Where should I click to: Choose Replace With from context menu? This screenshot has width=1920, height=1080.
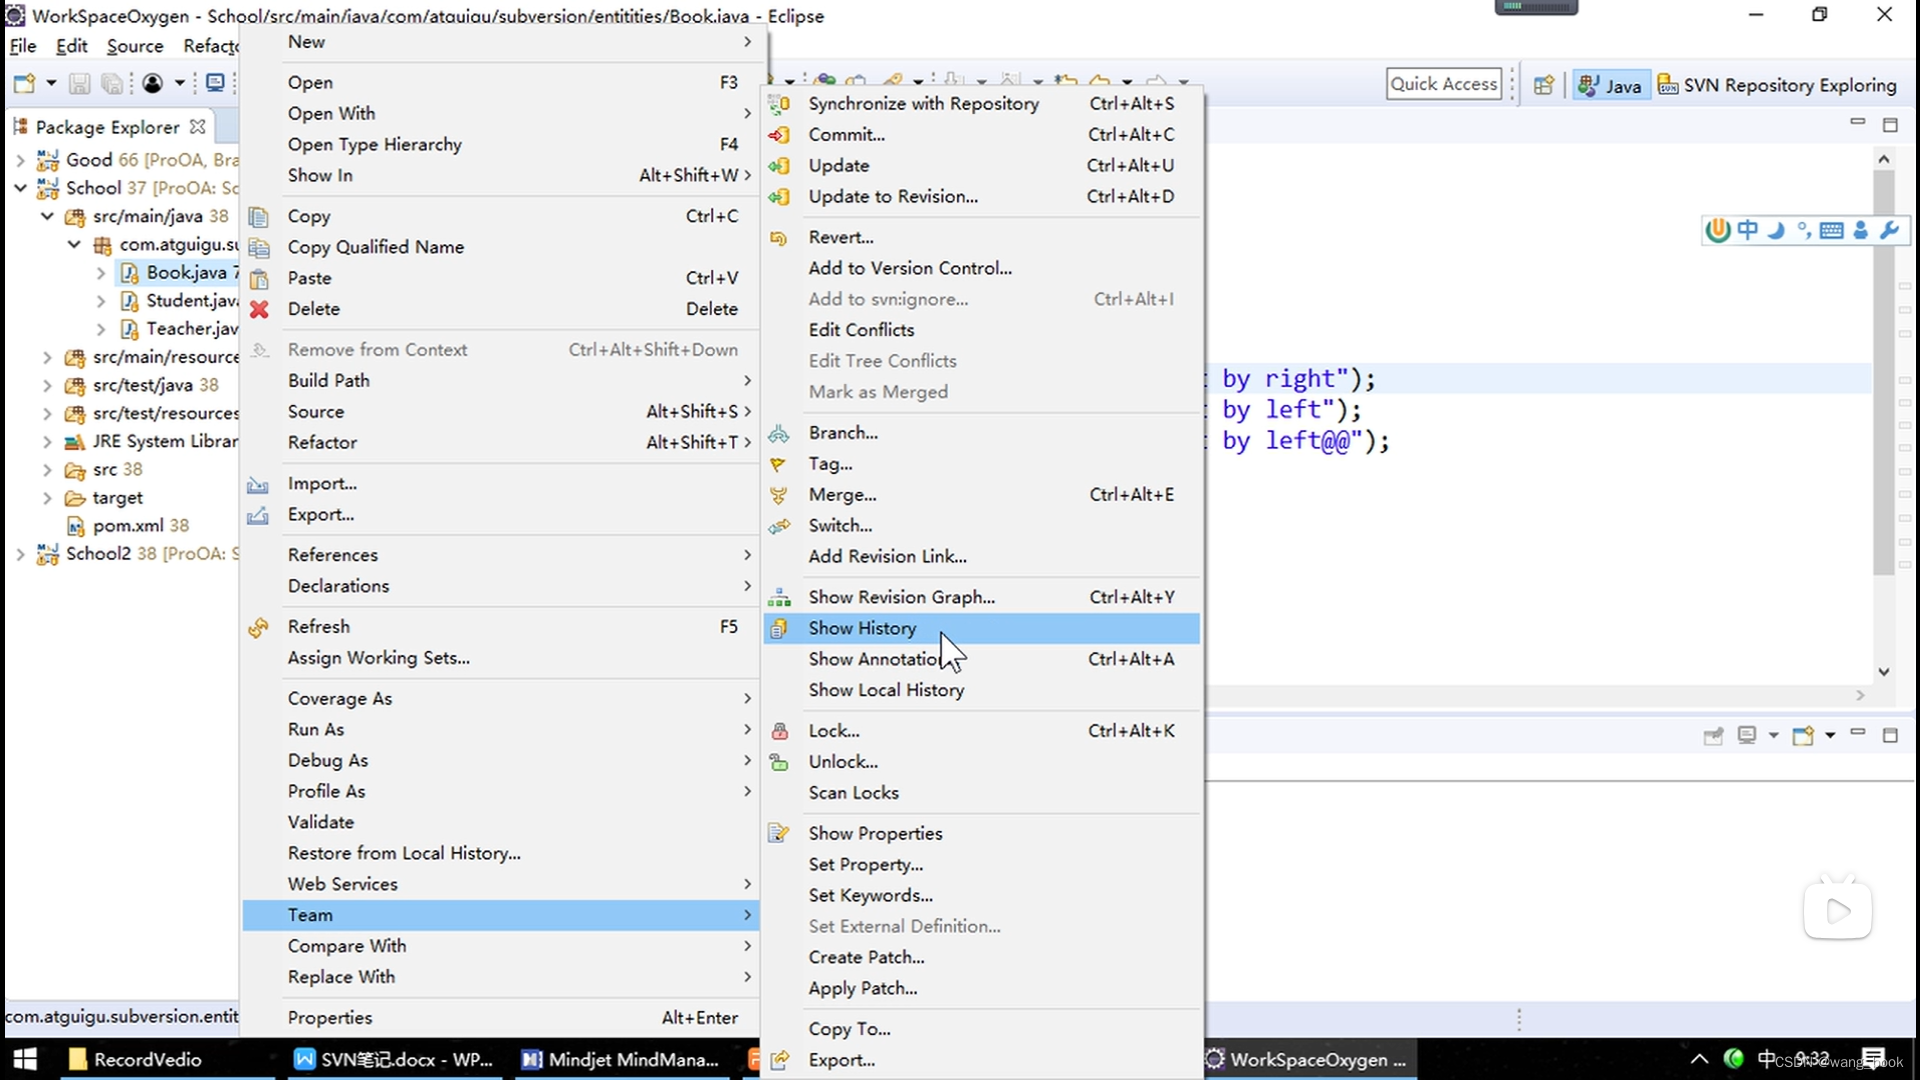pyautogui.click(x=500, y=977)
